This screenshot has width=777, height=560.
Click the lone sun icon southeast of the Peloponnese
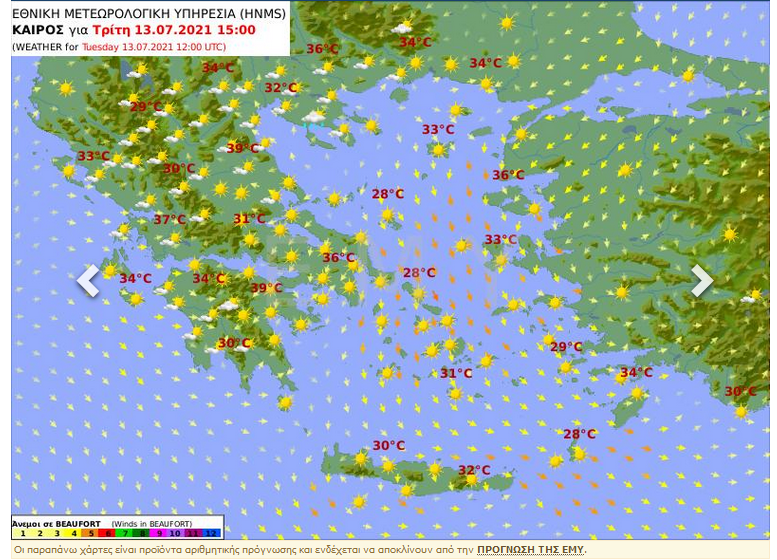pyautogui.click(x=285, y=402)
